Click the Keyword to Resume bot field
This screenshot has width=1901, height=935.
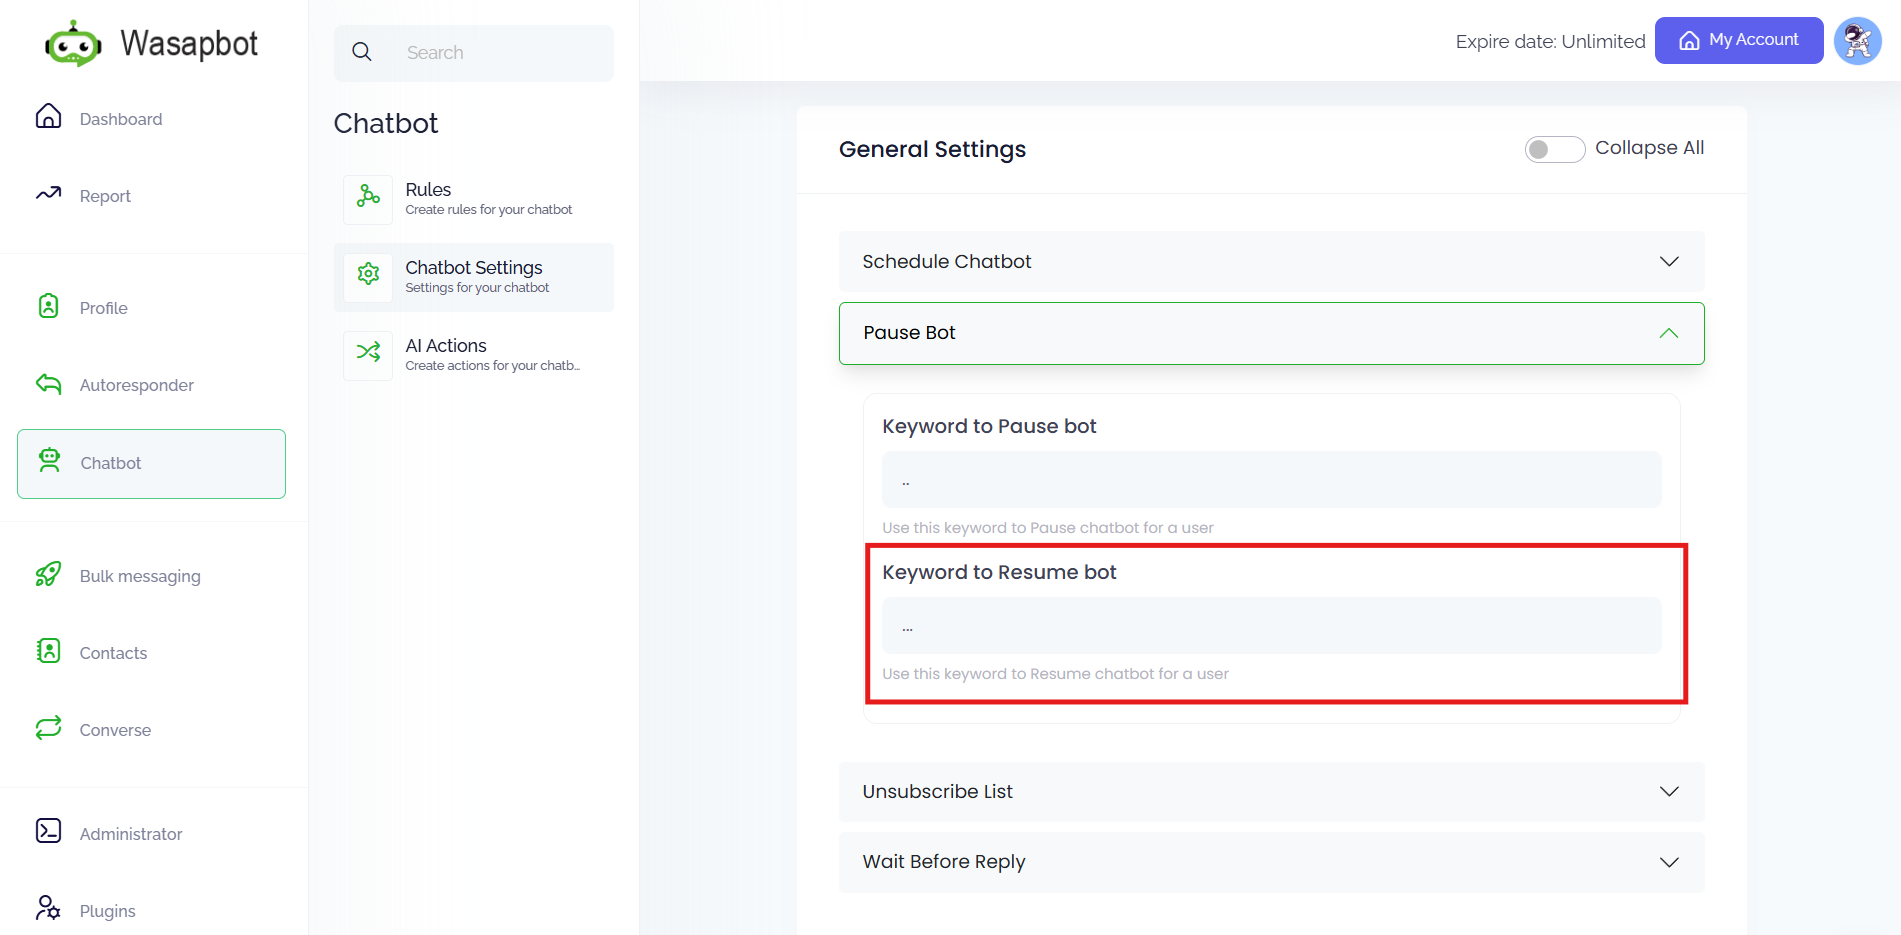1271,626
